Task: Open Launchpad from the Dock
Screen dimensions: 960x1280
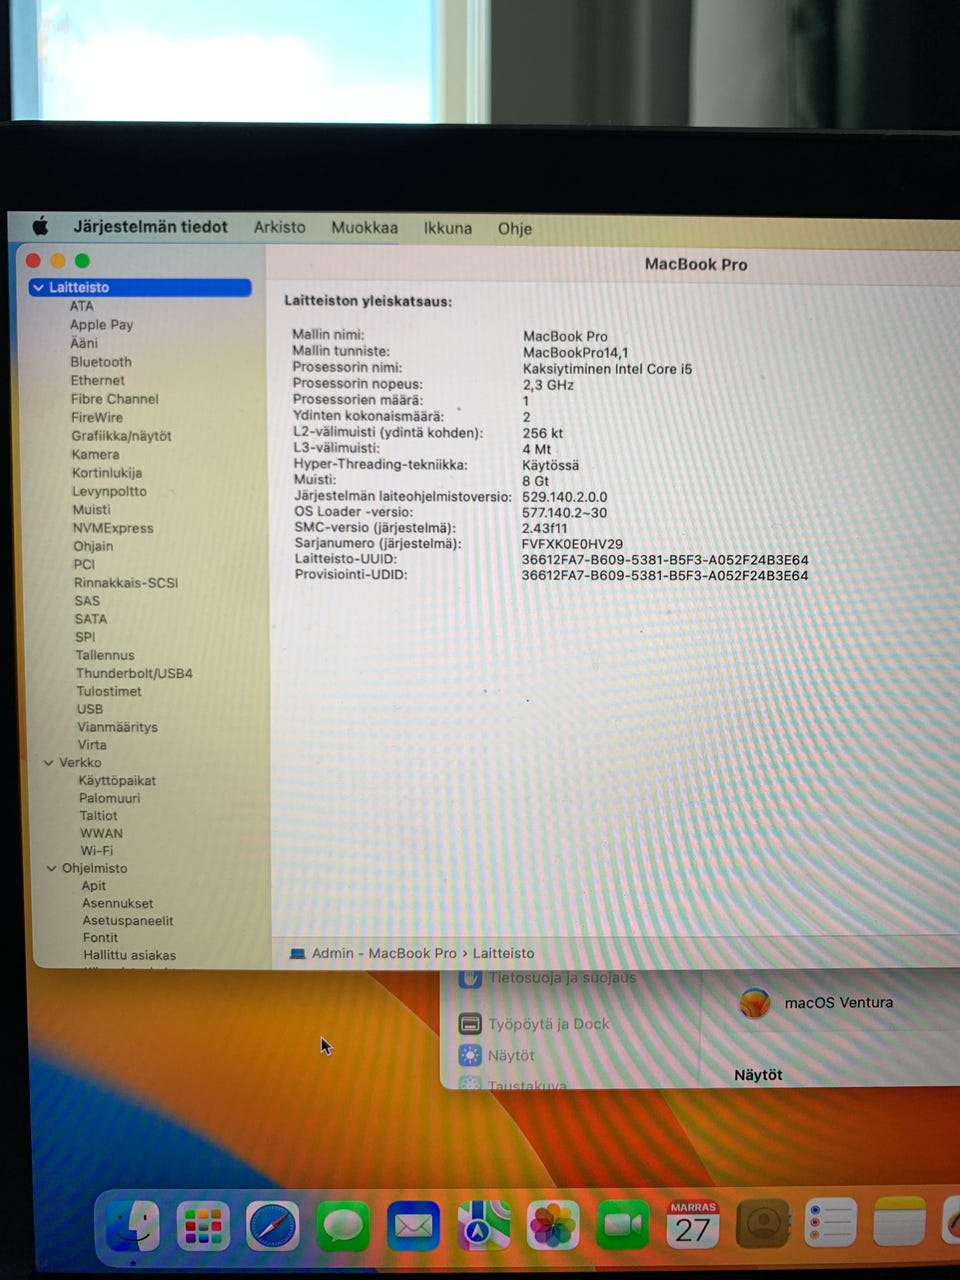Action: [x=203, y=1227]
